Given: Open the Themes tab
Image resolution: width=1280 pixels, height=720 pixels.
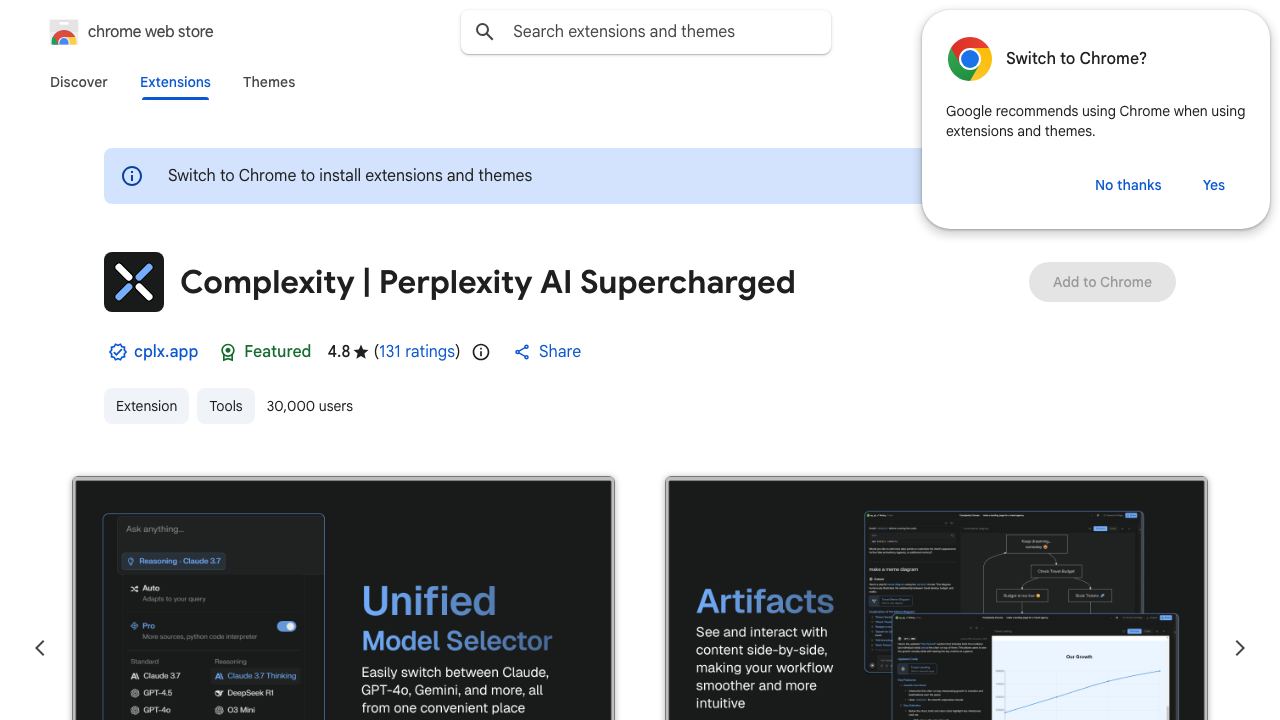Looking at the screenshot, I should coord(269,82).
